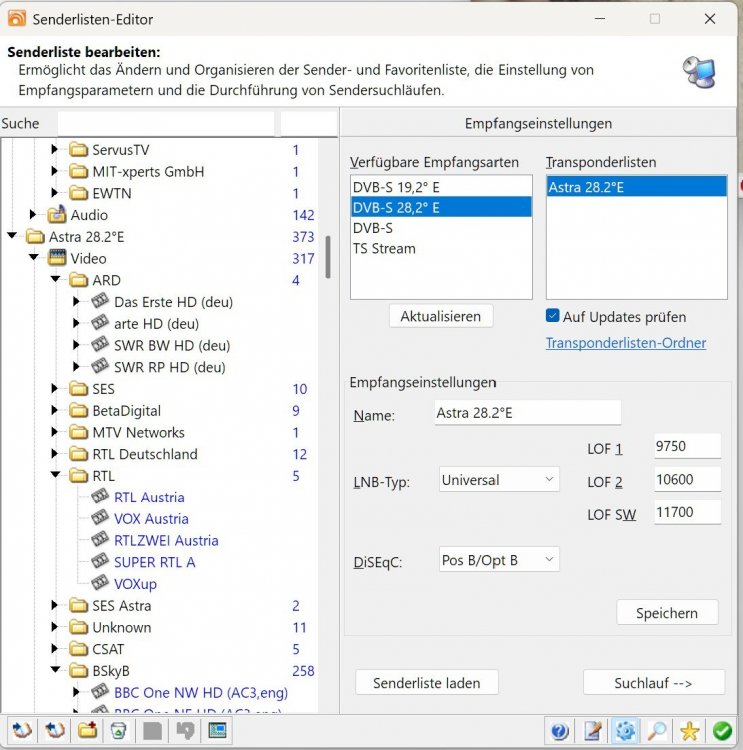Click the folder icon beside CSAT
743x750 pixels.
78,649
